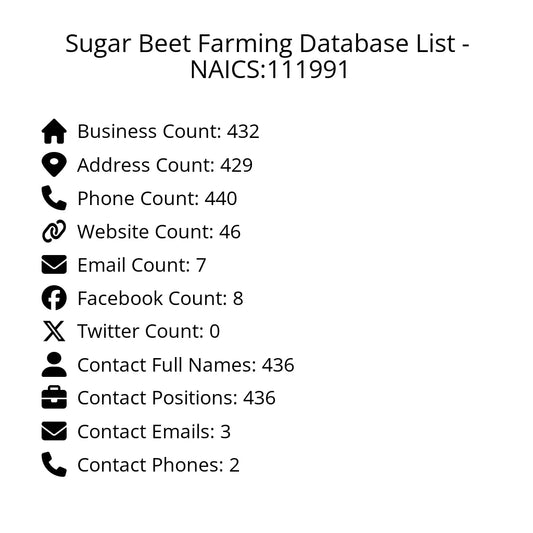The width and height of the screenshot is (533, 533).
Task: Click the map pin icon for Address Count
Action: [54, 165]
